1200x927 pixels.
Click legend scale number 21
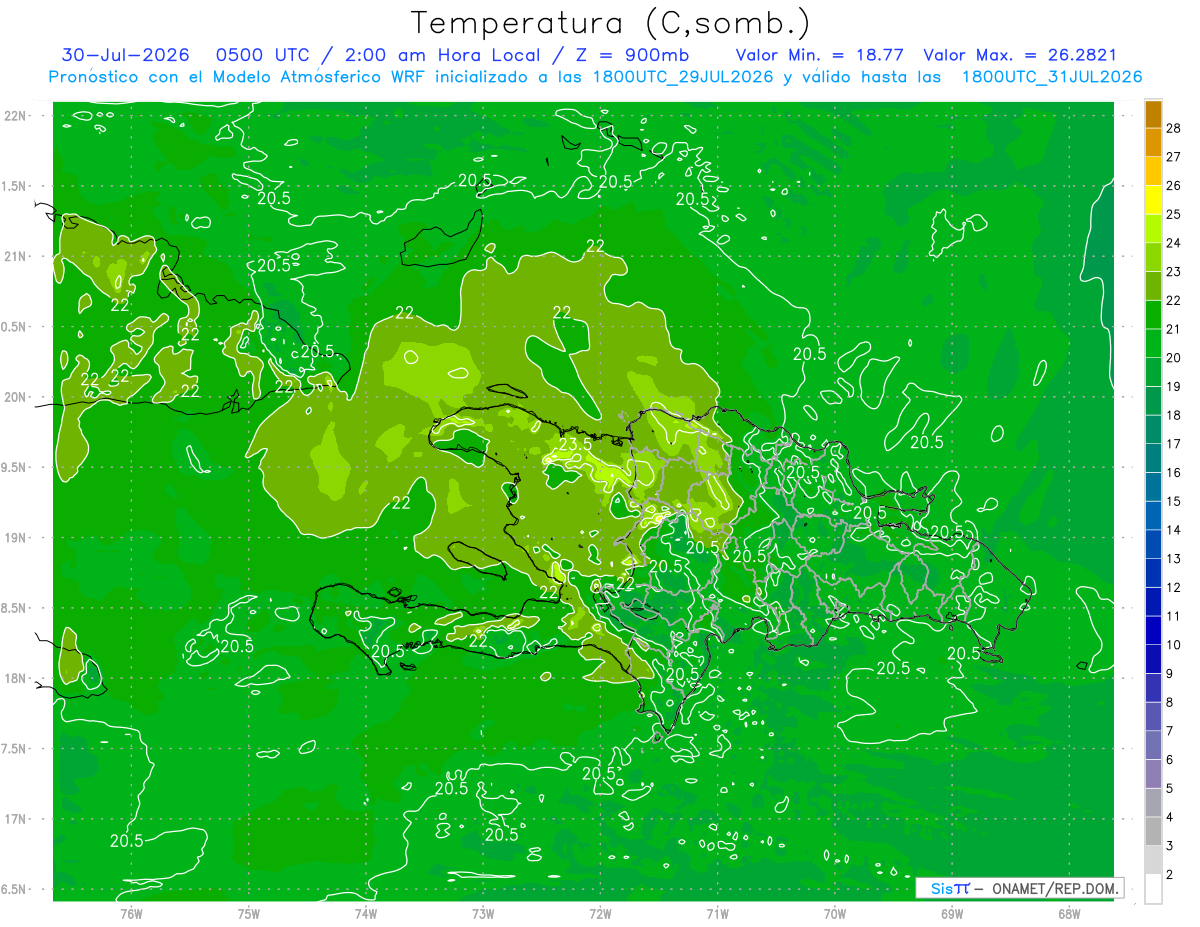point(1174,329)
